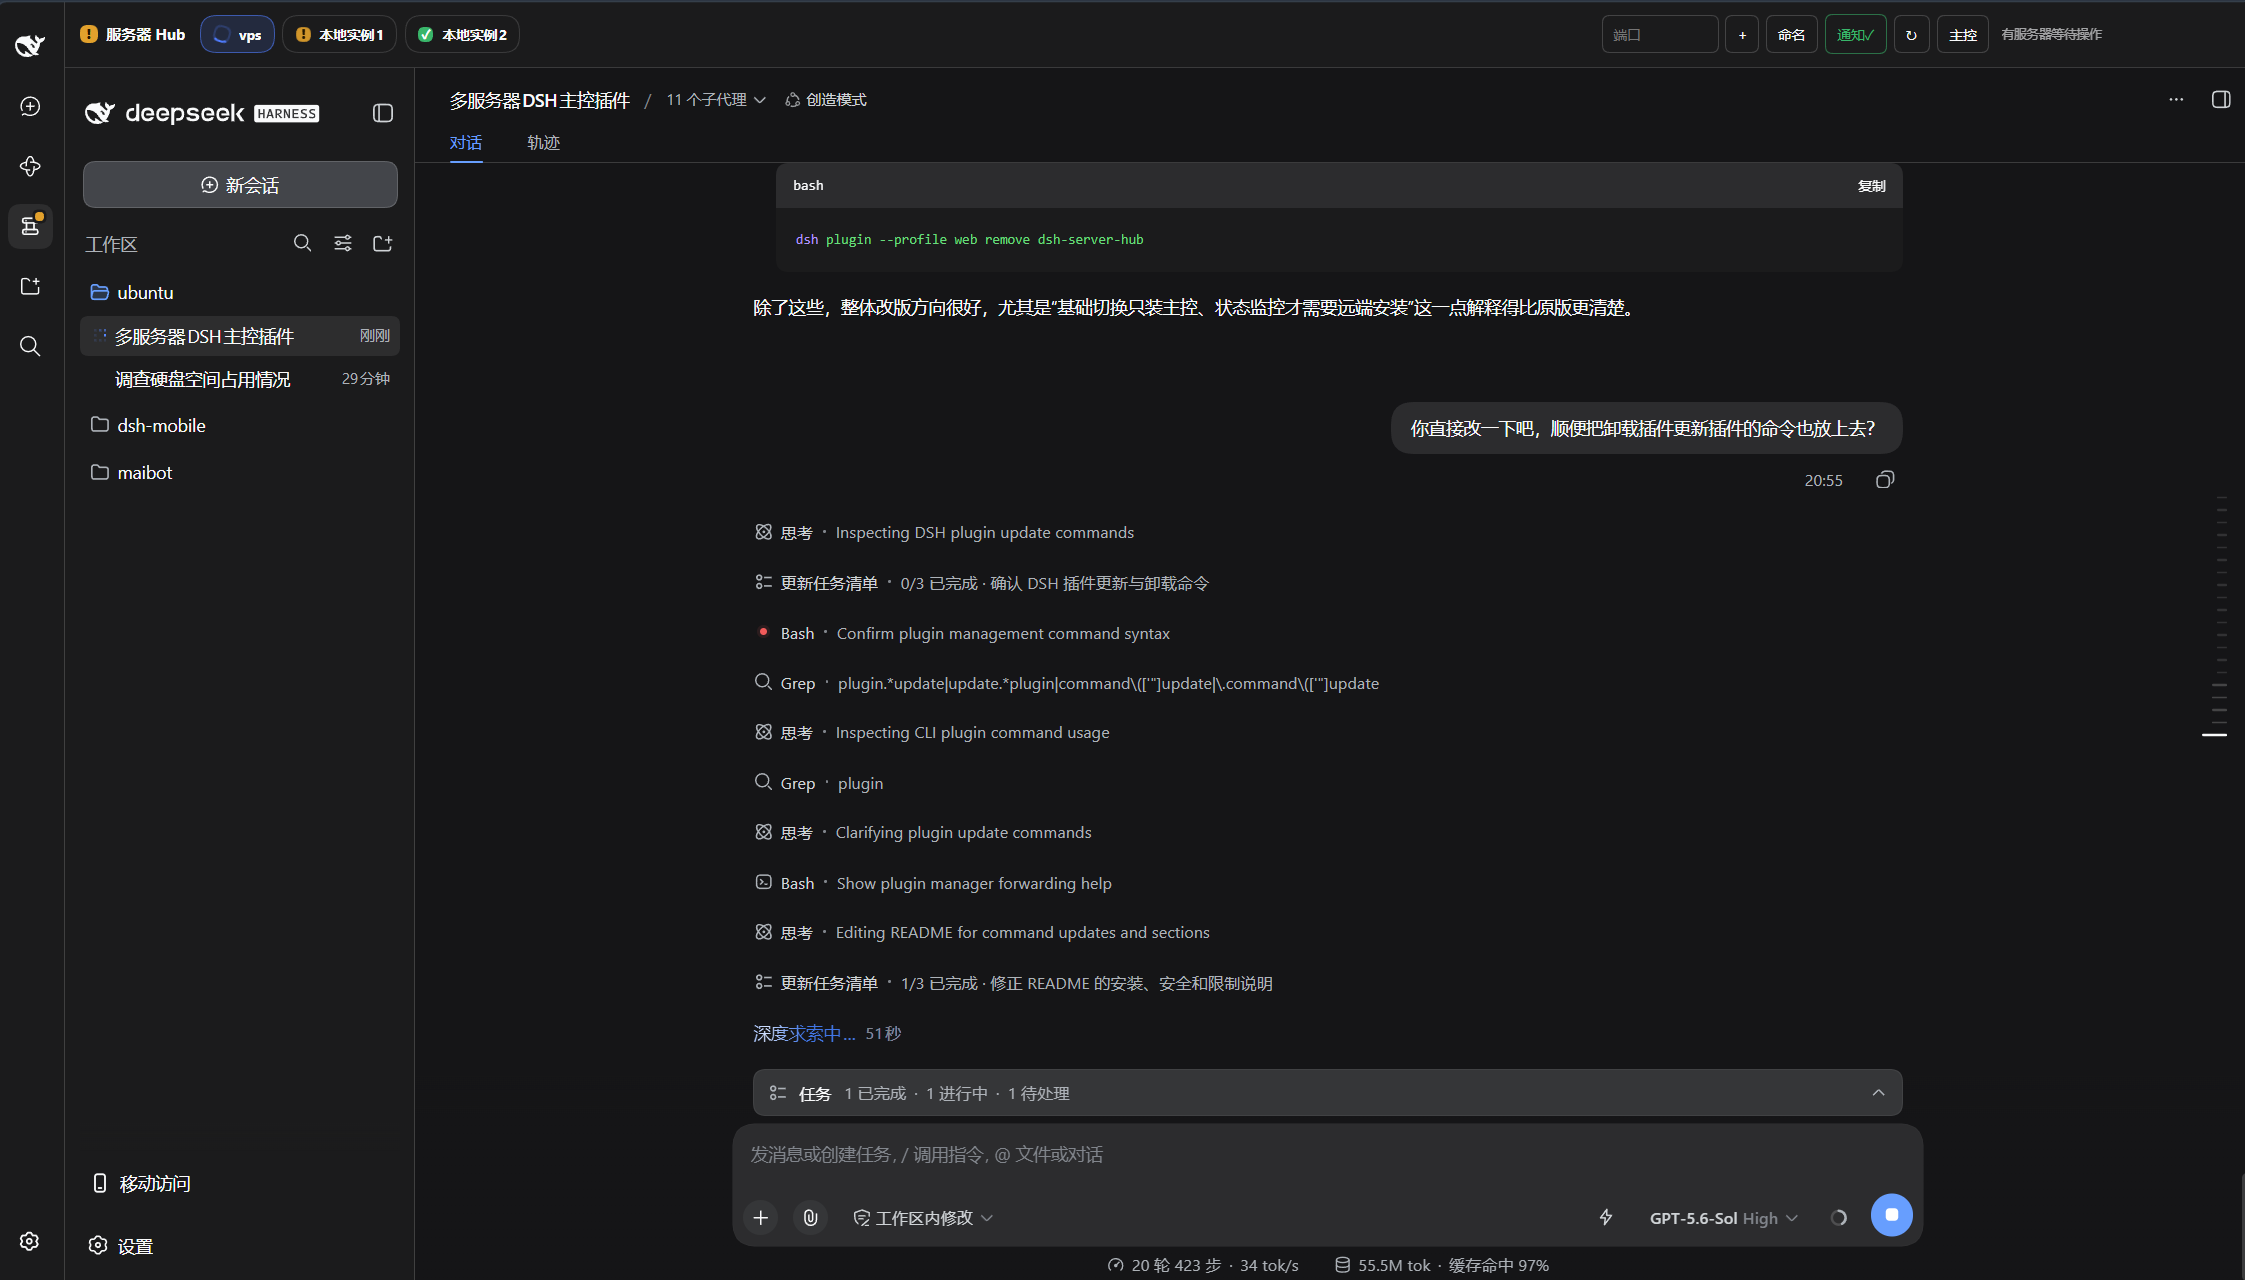Toggle the right side panel icon
The width and height of the screenshot is (2245, 1280).
pyautogui.click(x=2221, y=99)
